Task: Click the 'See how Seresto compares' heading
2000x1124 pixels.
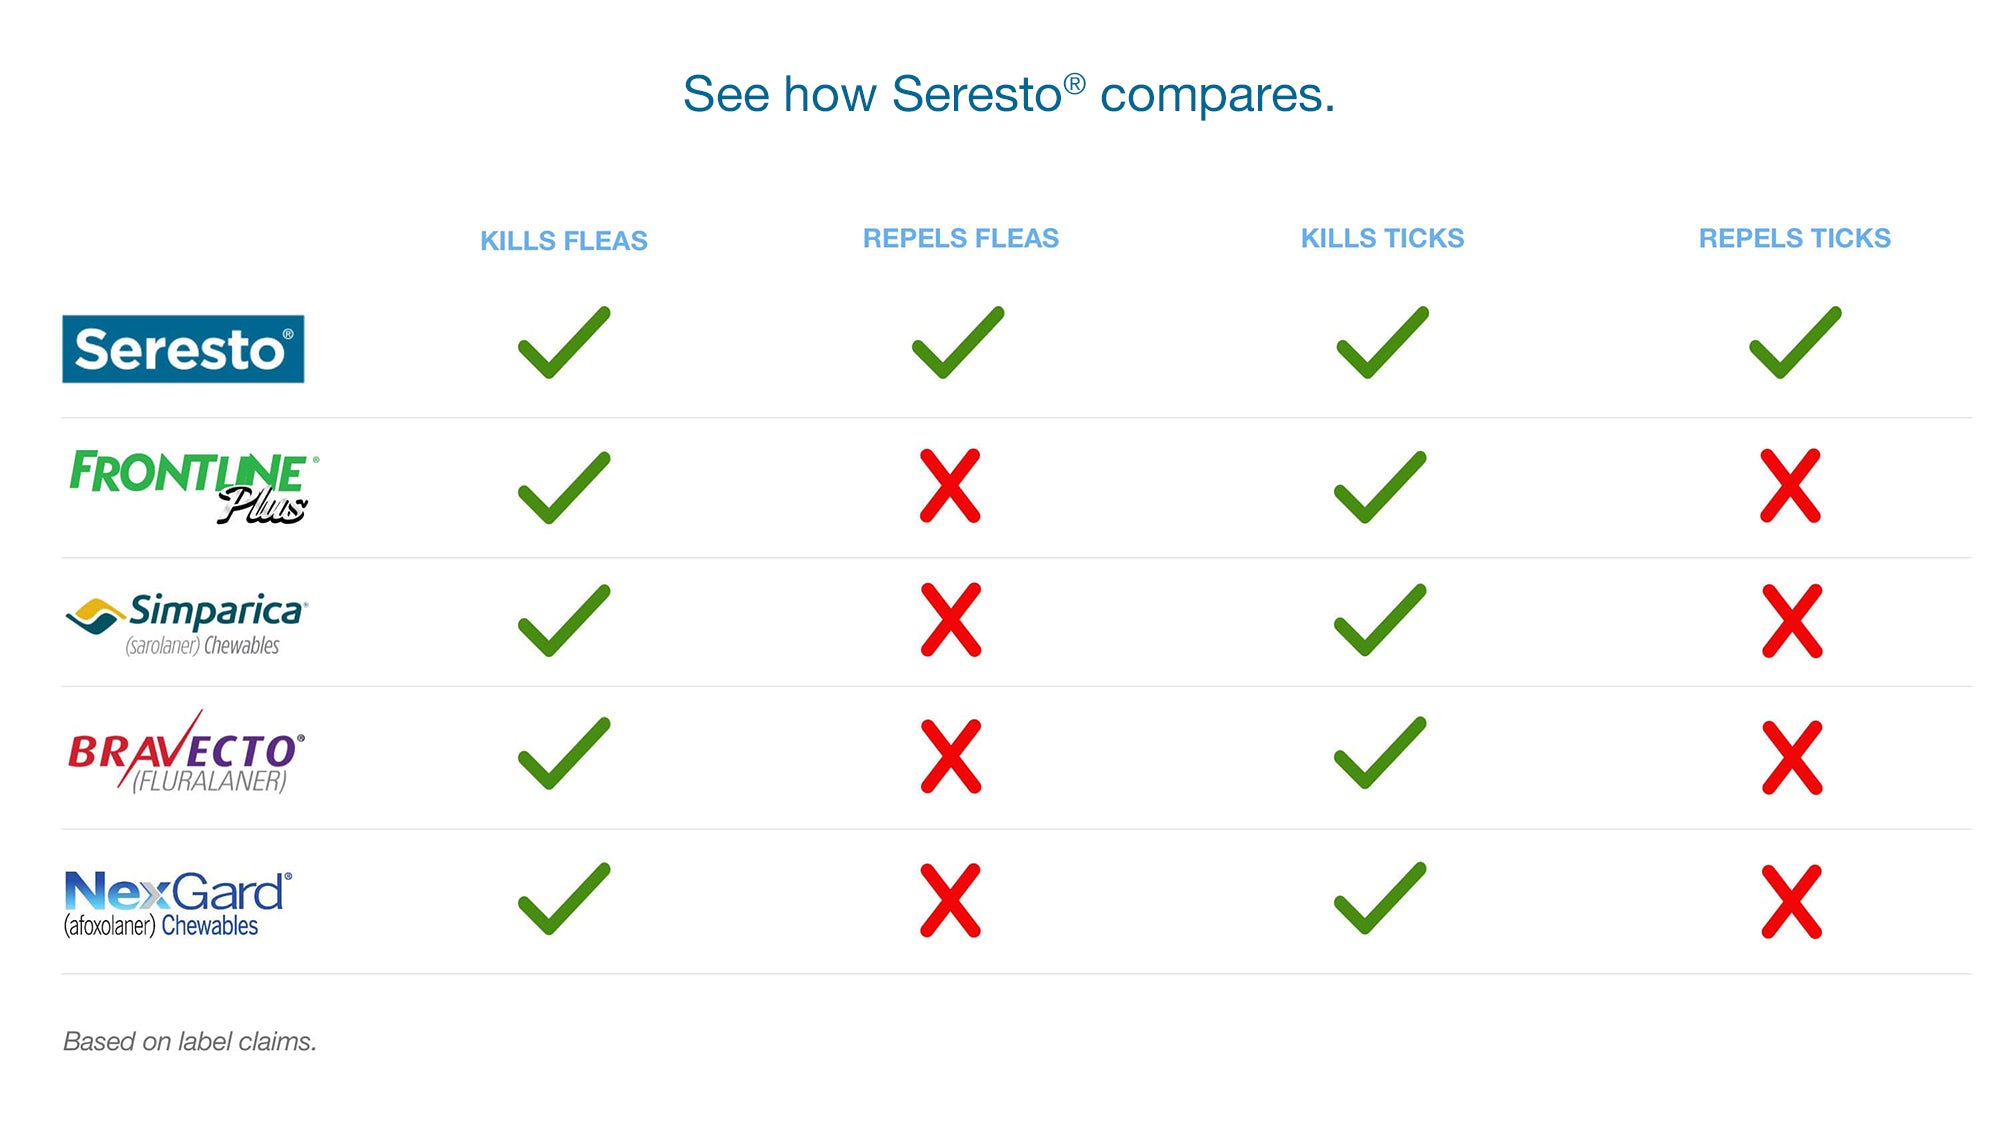Action: pyautogui.click(x=1008, y=95)
